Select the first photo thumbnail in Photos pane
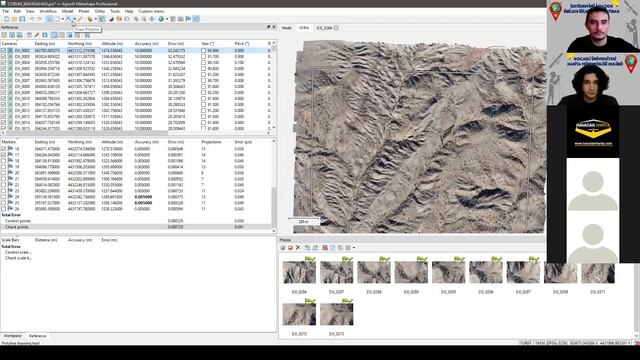The width and height of the screenshot is (640, 360). (299, 272)
